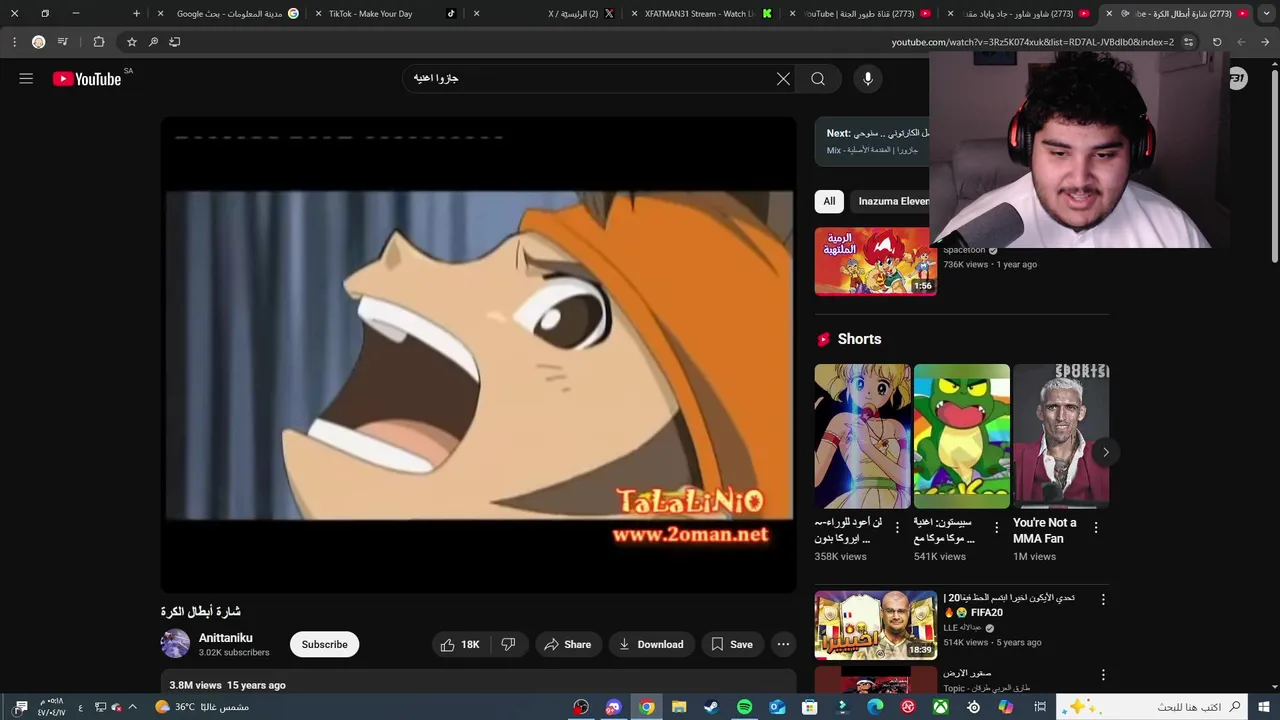1280x720 pixels.
Task: Open the FIFA20 18:39 video thumbnail
Action: click(875, 625)
